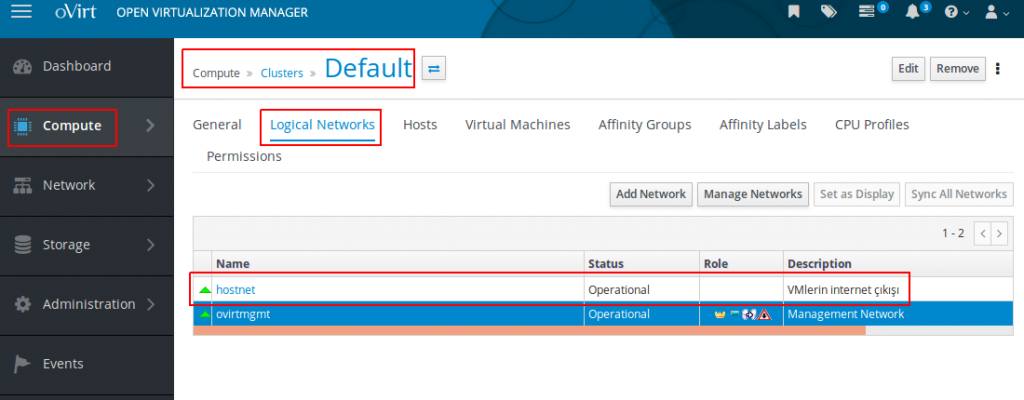Switch to the Logical Networks tab
Screen dimensions: 1024x400
(323, 125)
